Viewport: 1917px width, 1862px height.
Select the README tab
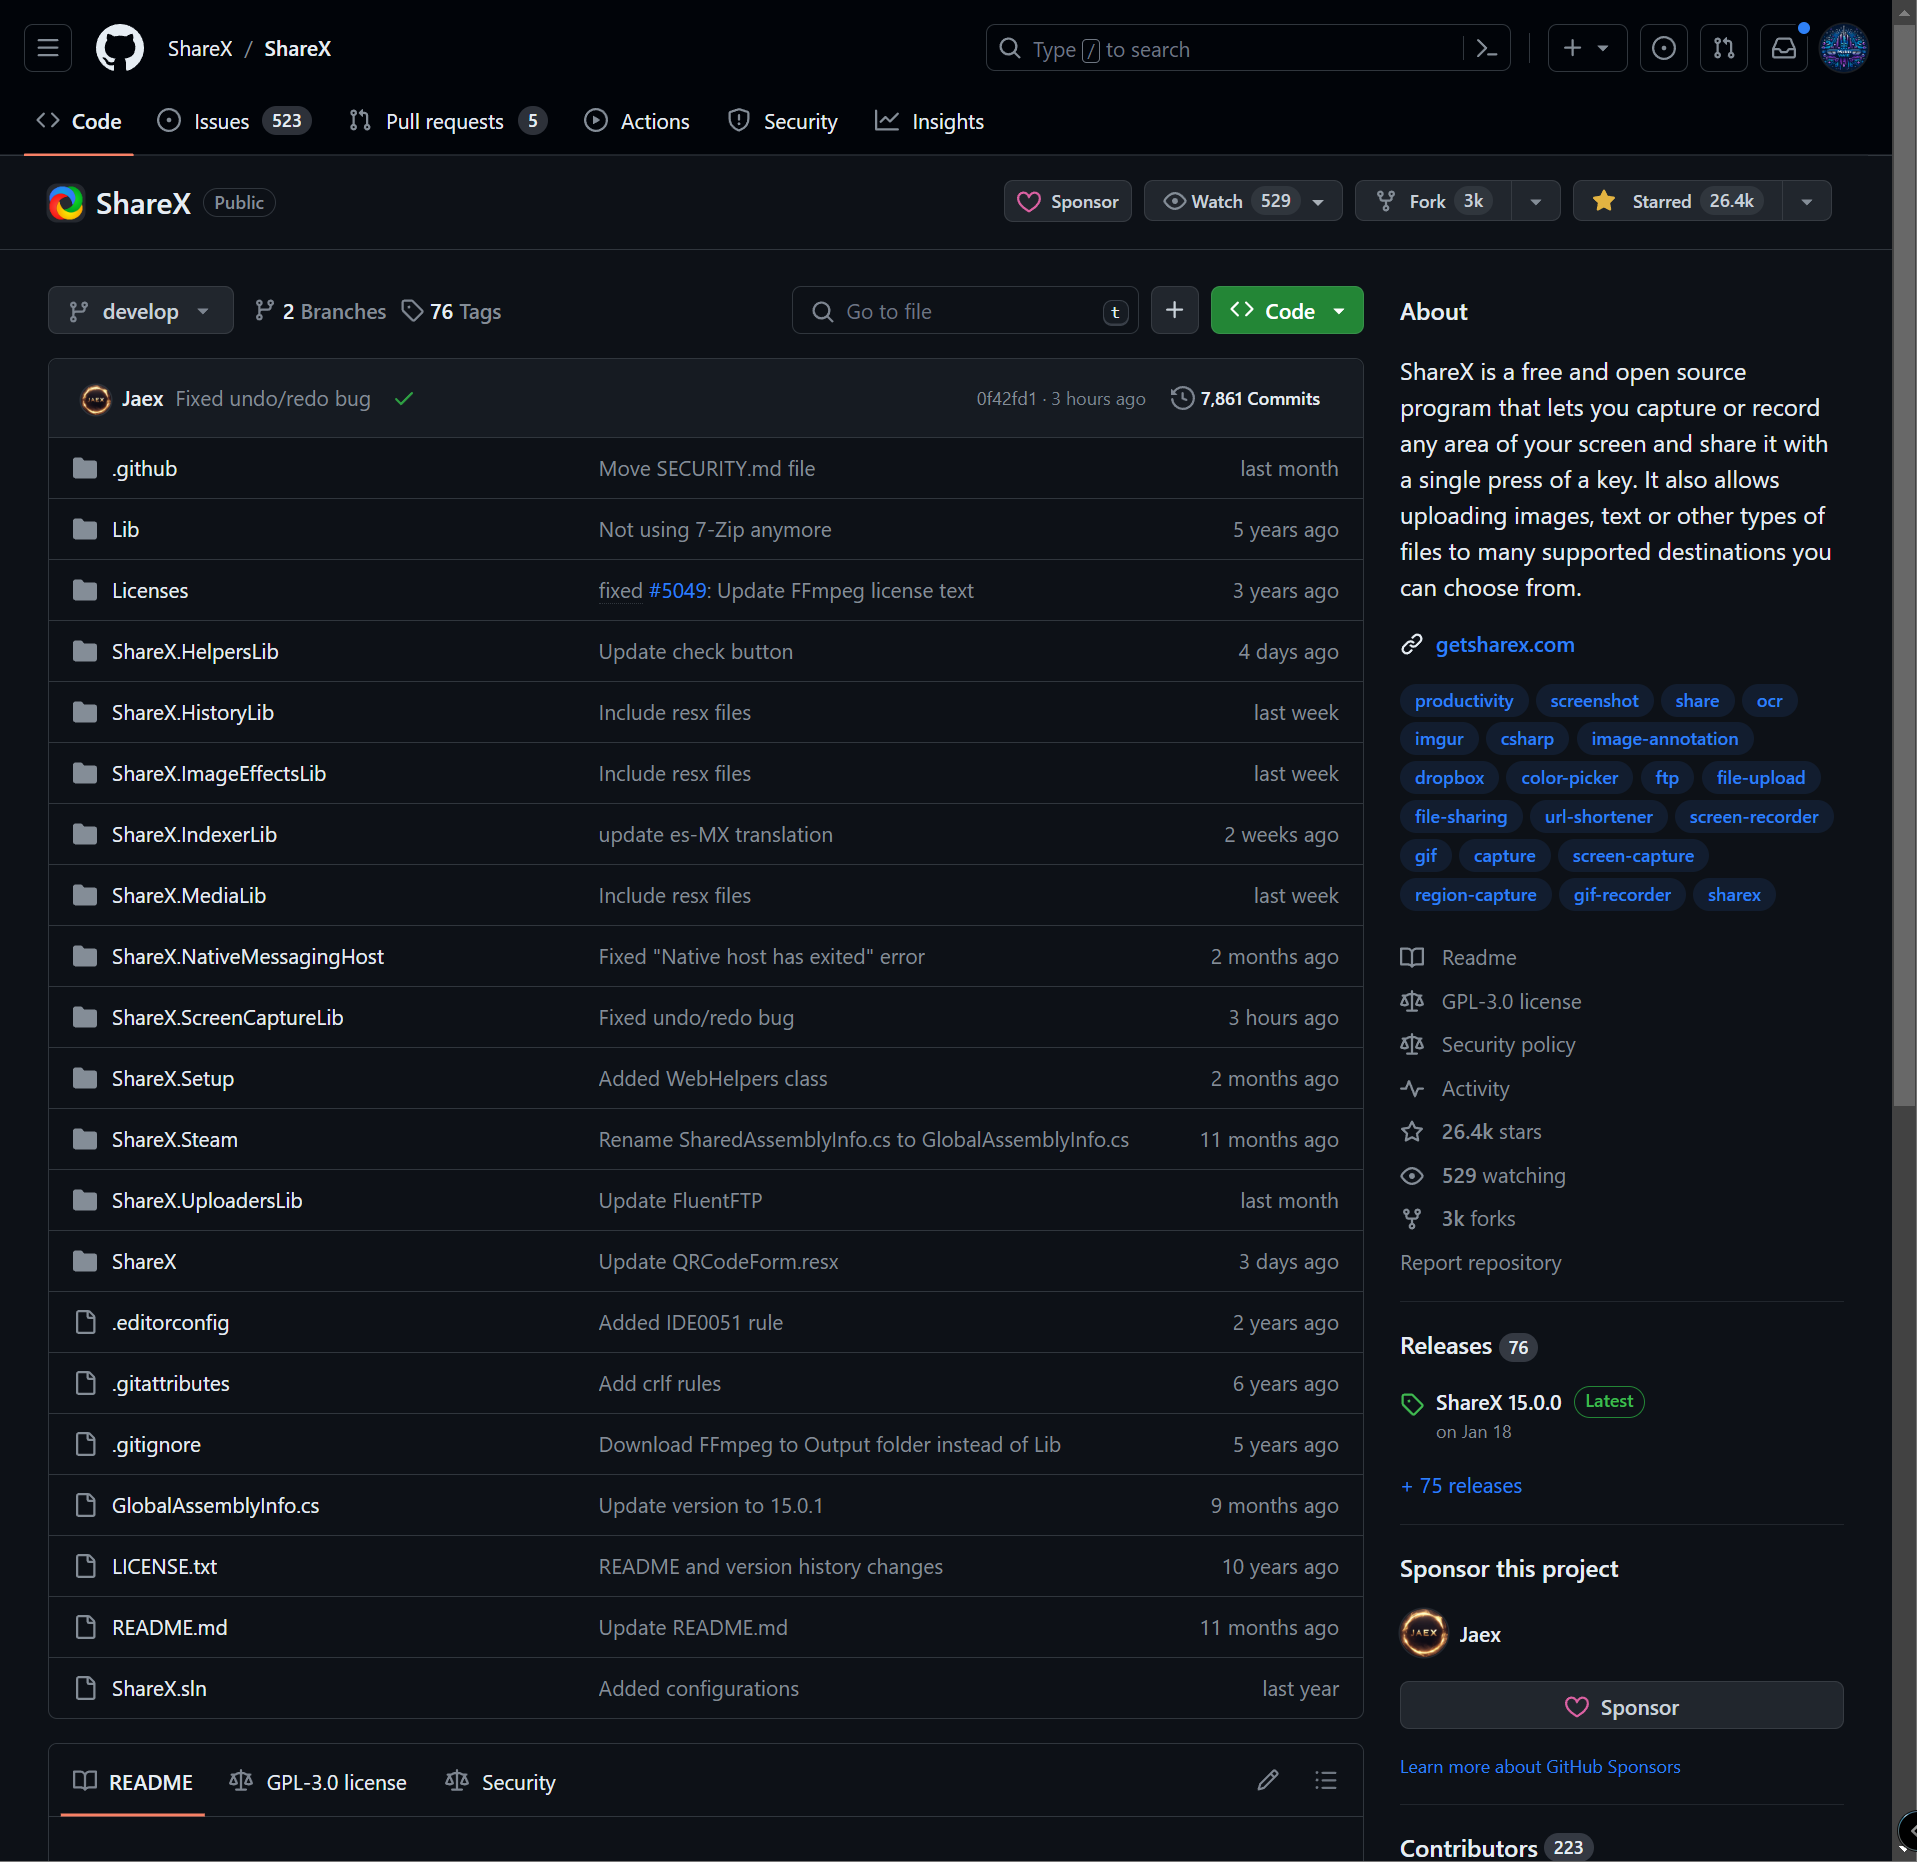[x=133, y=1782]
